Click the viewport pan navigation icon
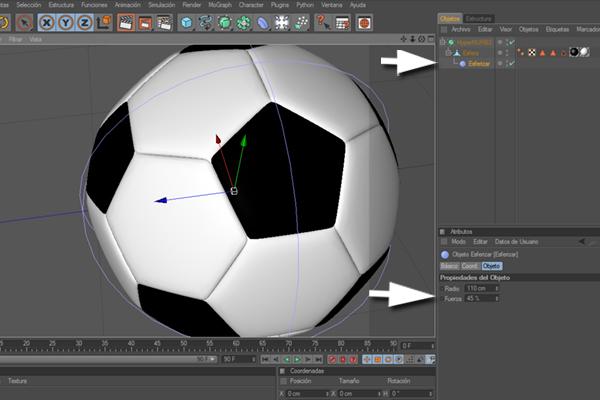The image size is (600, 400). pyautogui.click(x=404, y=39)
